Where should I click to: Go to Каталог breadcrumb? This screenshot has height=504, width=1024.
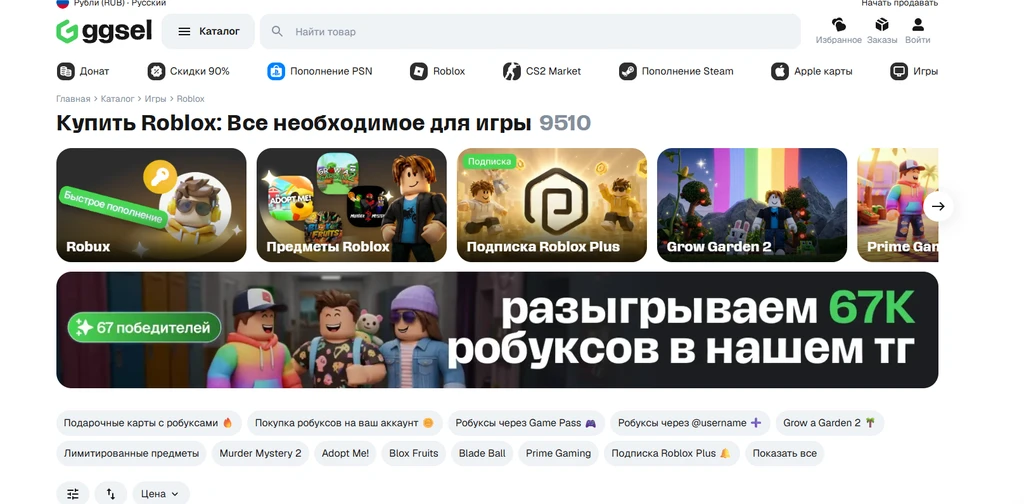click(118, 99)
